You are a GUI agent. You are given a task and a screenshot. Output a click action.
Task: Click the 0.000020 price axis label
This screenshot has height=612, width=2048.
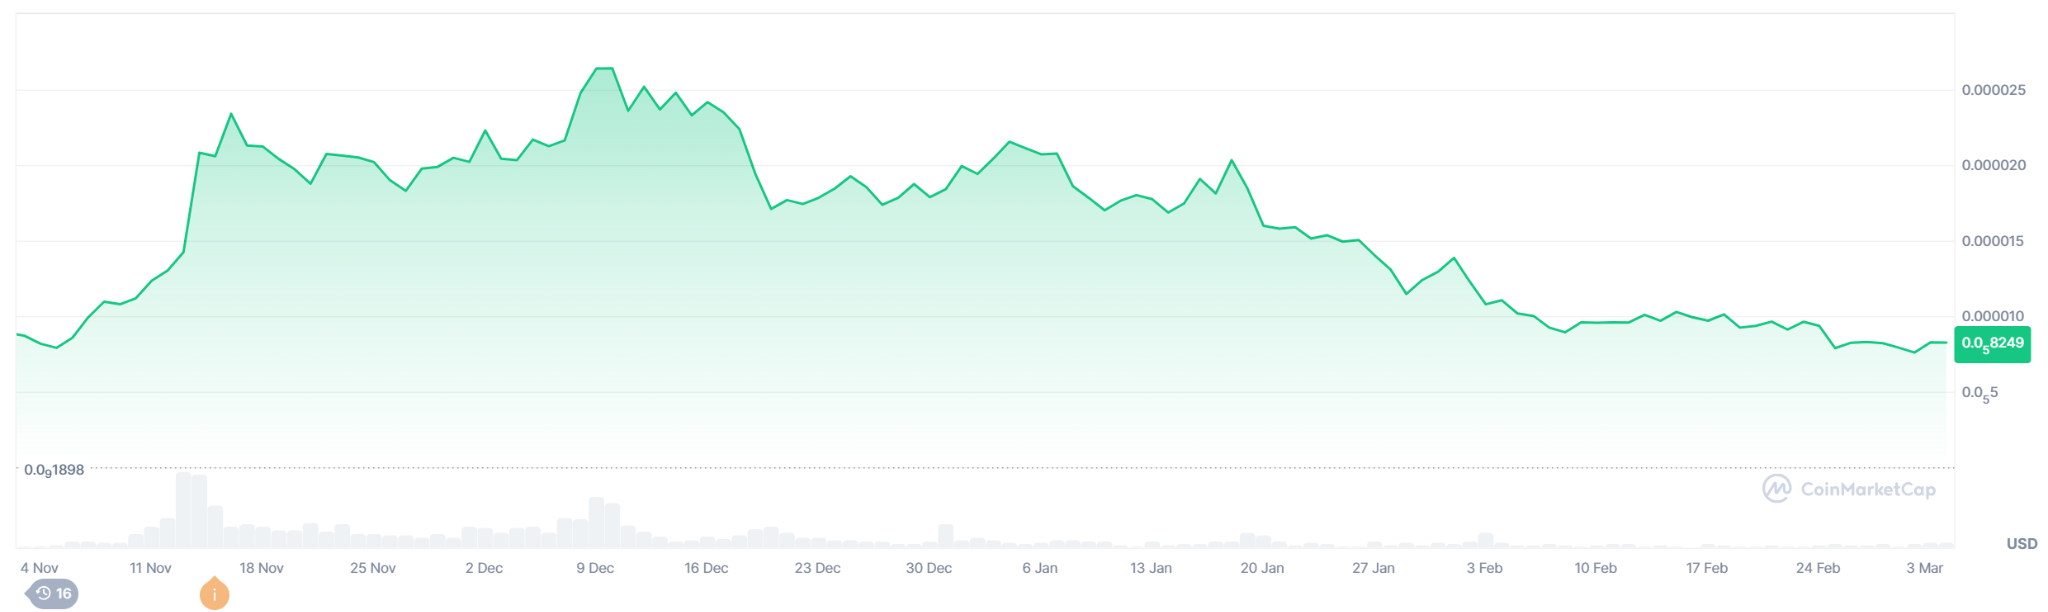1994,165
